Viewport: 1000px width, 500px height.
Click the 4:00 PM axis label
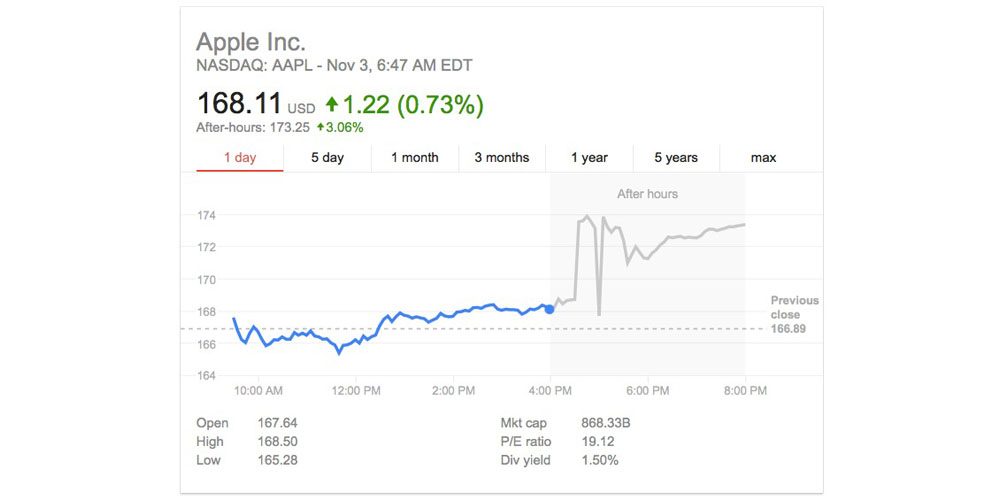tap(550, 391)
